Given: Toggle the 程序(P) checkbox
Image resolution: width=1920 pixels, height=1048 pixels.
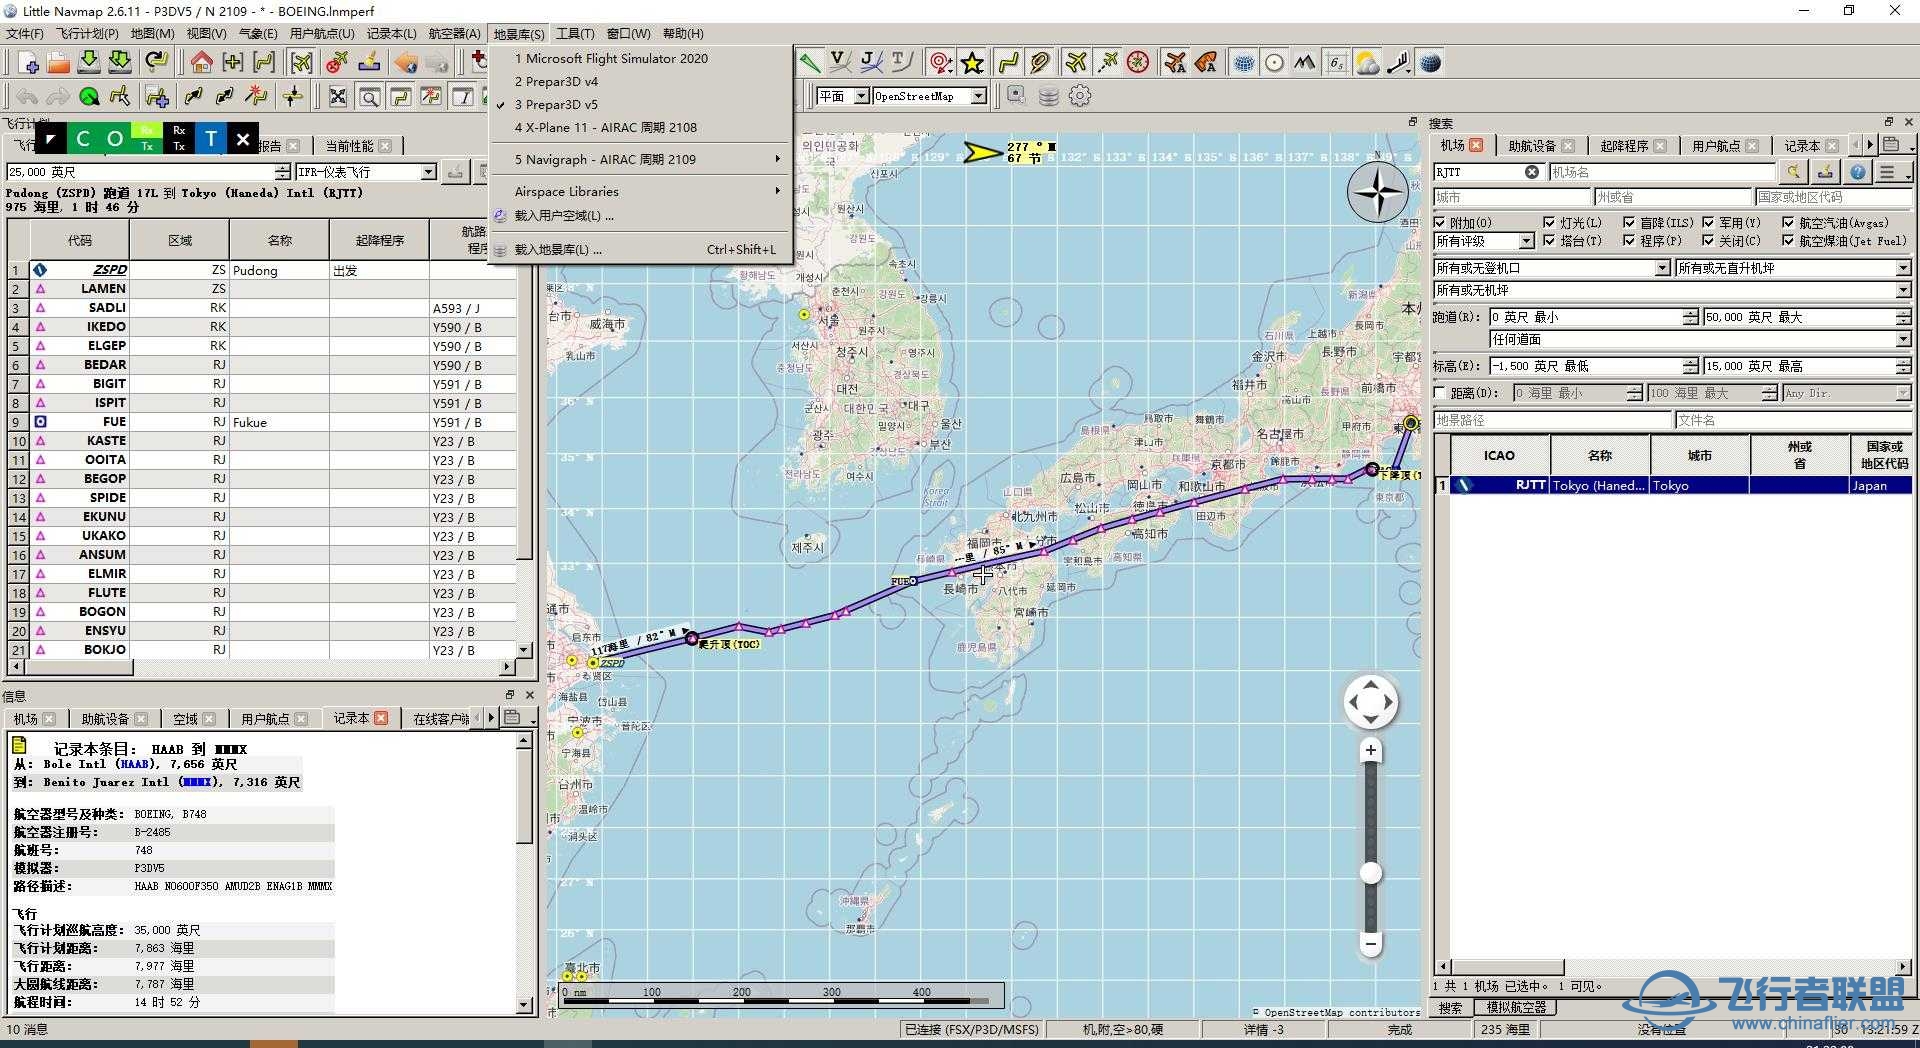Looking at the screenshot, I should [1629, 240].
